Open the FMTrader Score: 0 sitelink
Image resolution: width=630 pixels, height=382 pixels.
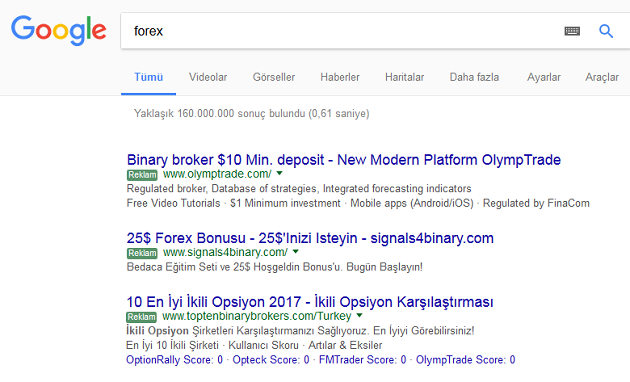(x=362, y=360)
